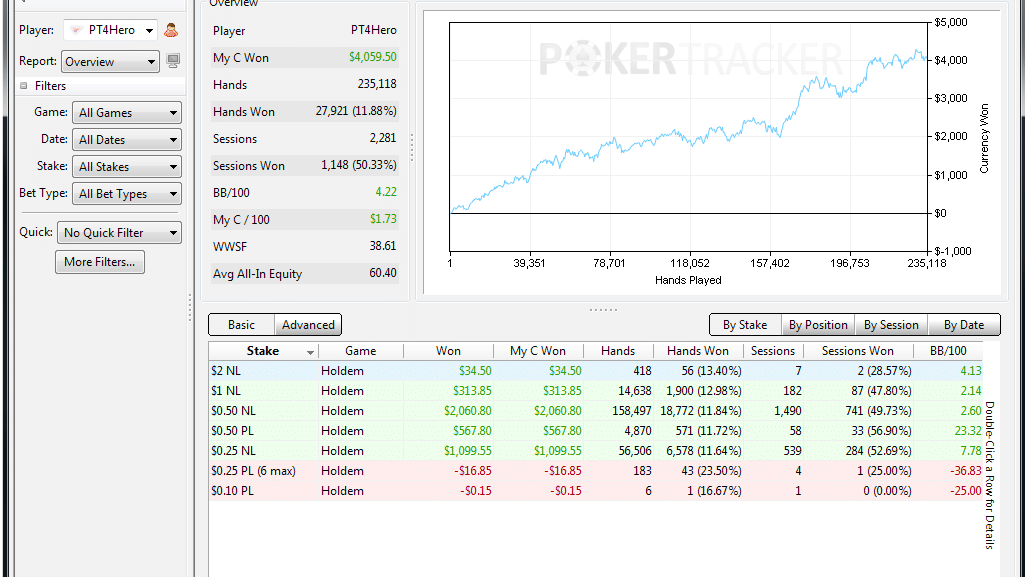The height and width of the screenshot is (577, 1025).
Task: Select the $0.50 PL stake row
Action: point(596,431)
